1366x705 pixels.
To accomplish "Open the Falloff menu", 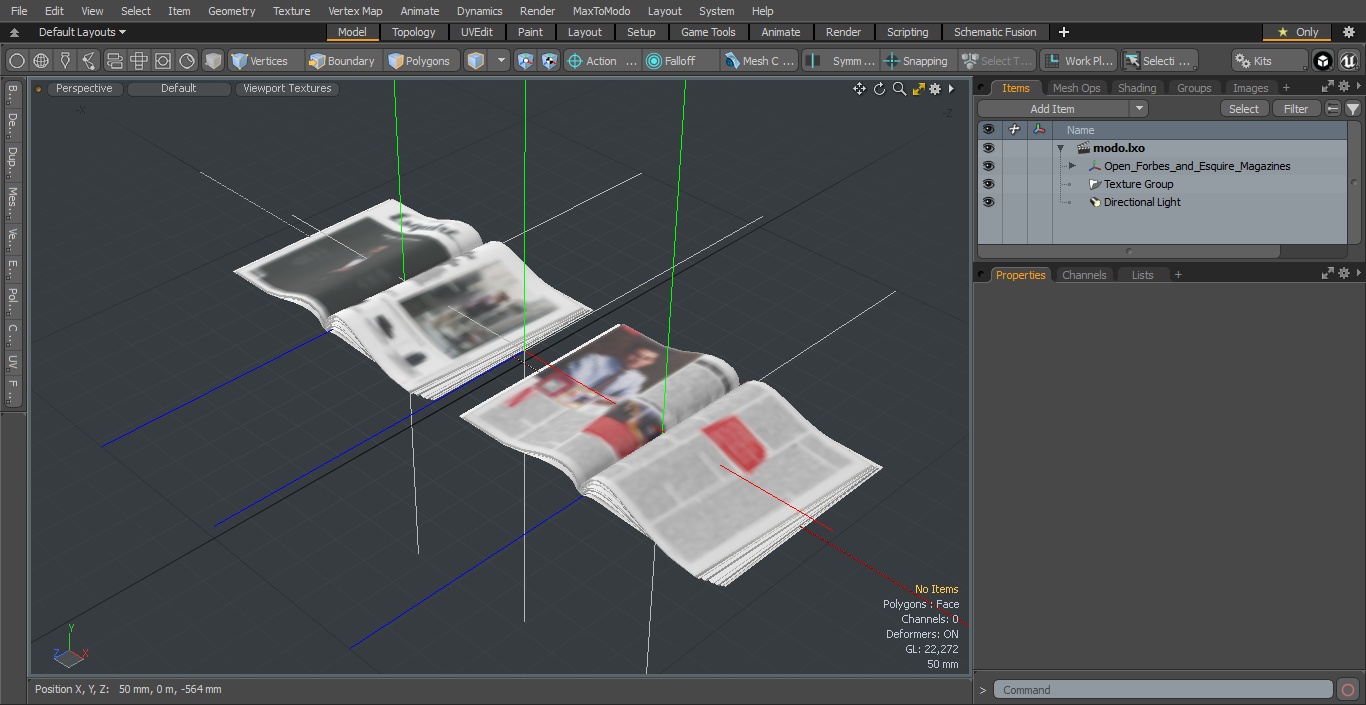I will click(x=681, y=61).
